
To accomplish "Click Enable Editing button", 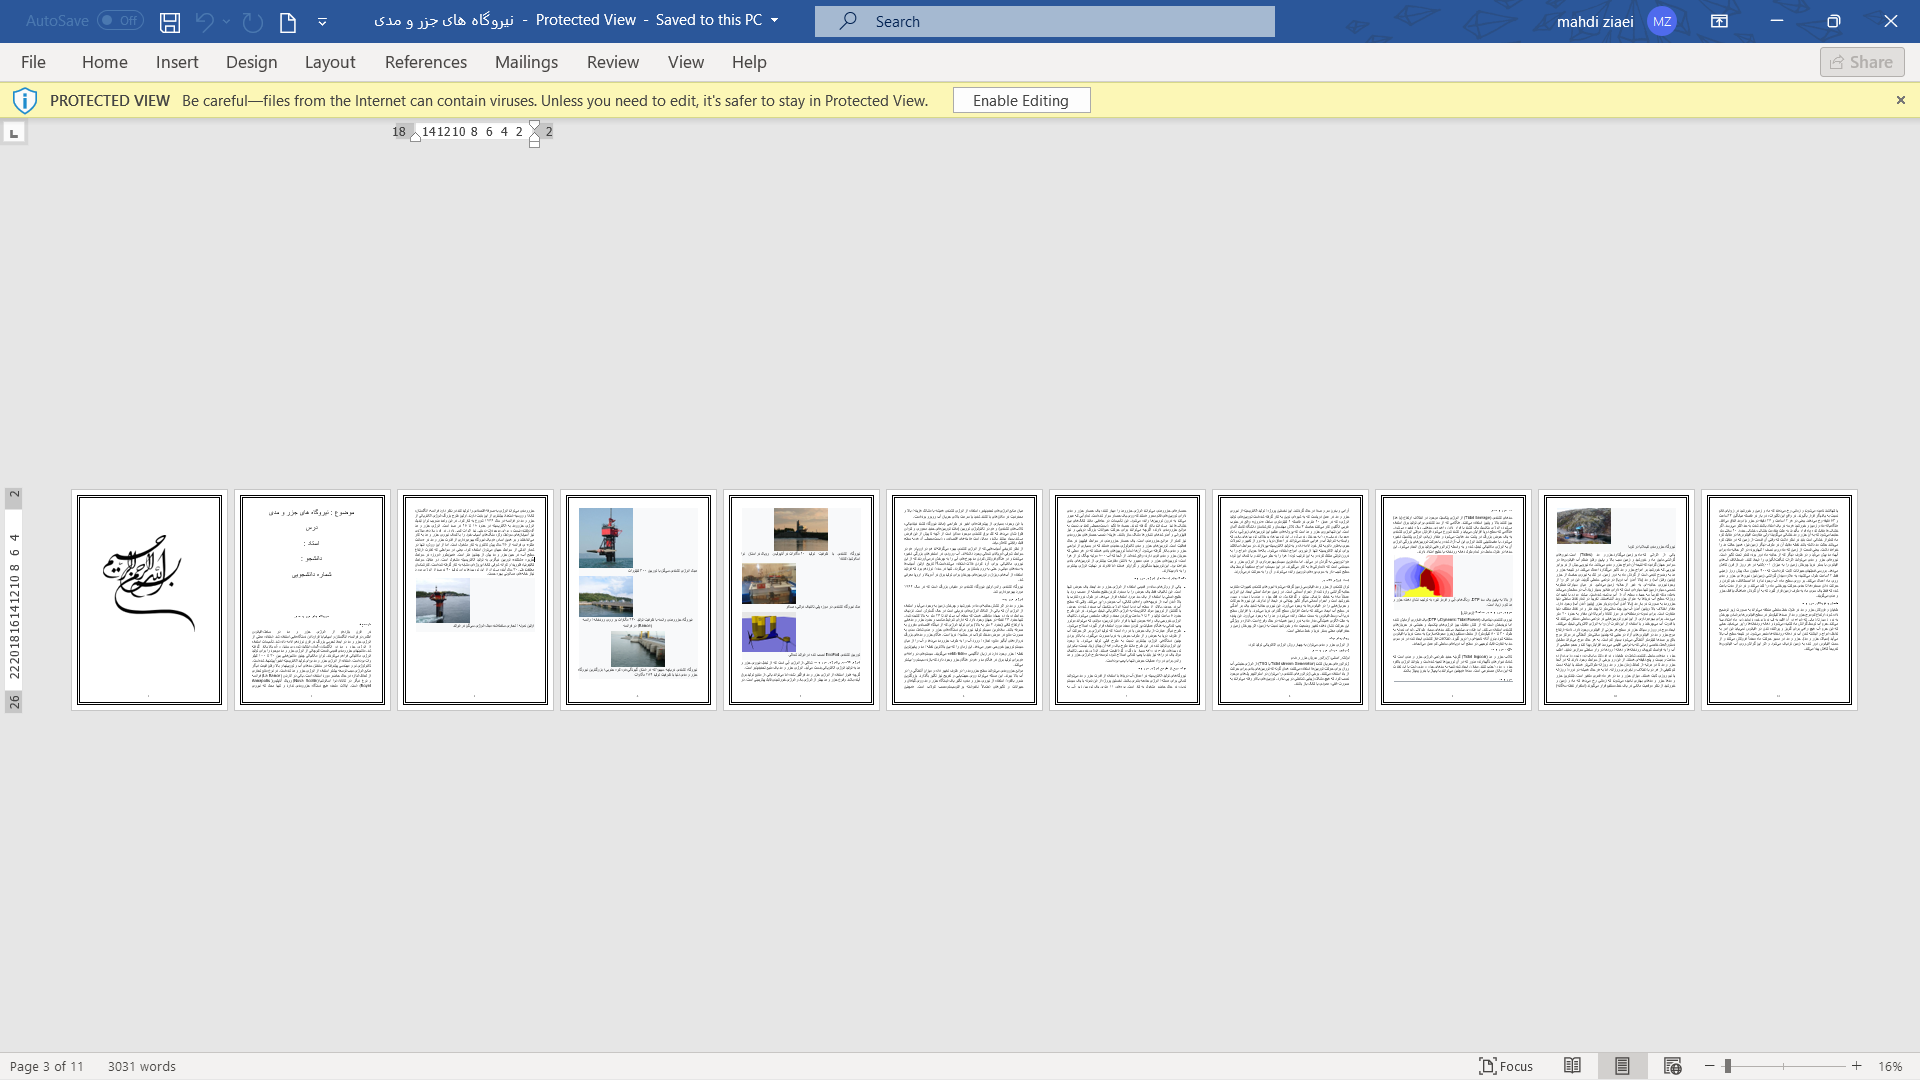I will (1021, 100).
